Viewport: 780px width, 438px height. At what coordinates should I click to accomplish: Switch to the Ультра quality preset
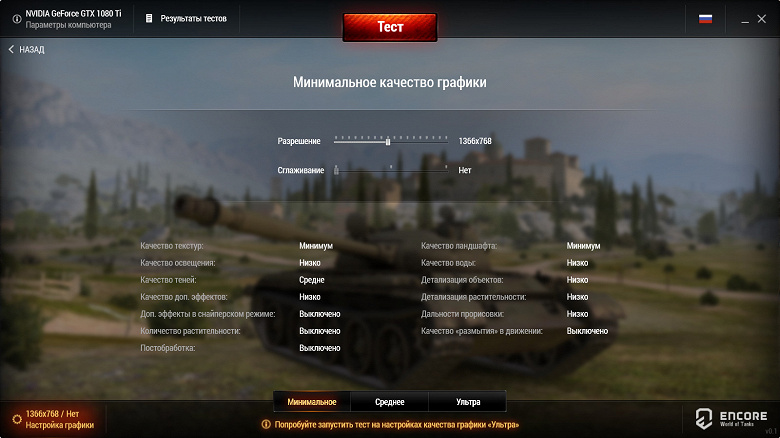[468, 402]
